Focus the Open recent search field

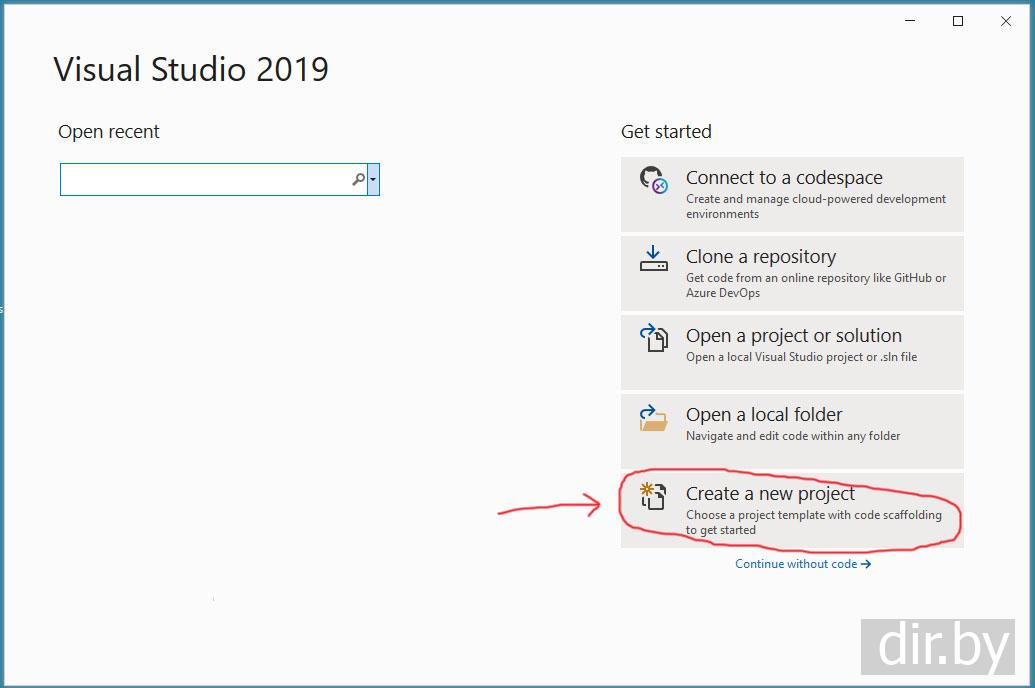pyautogui.click(x=213, y=180)
